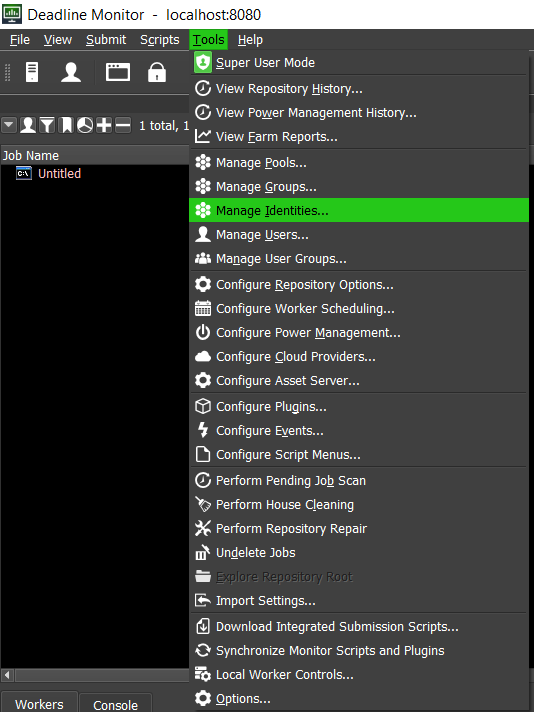Screen dimensions: 534x712
Task: Click the plus expand-all button
Action: coord(104,125)
